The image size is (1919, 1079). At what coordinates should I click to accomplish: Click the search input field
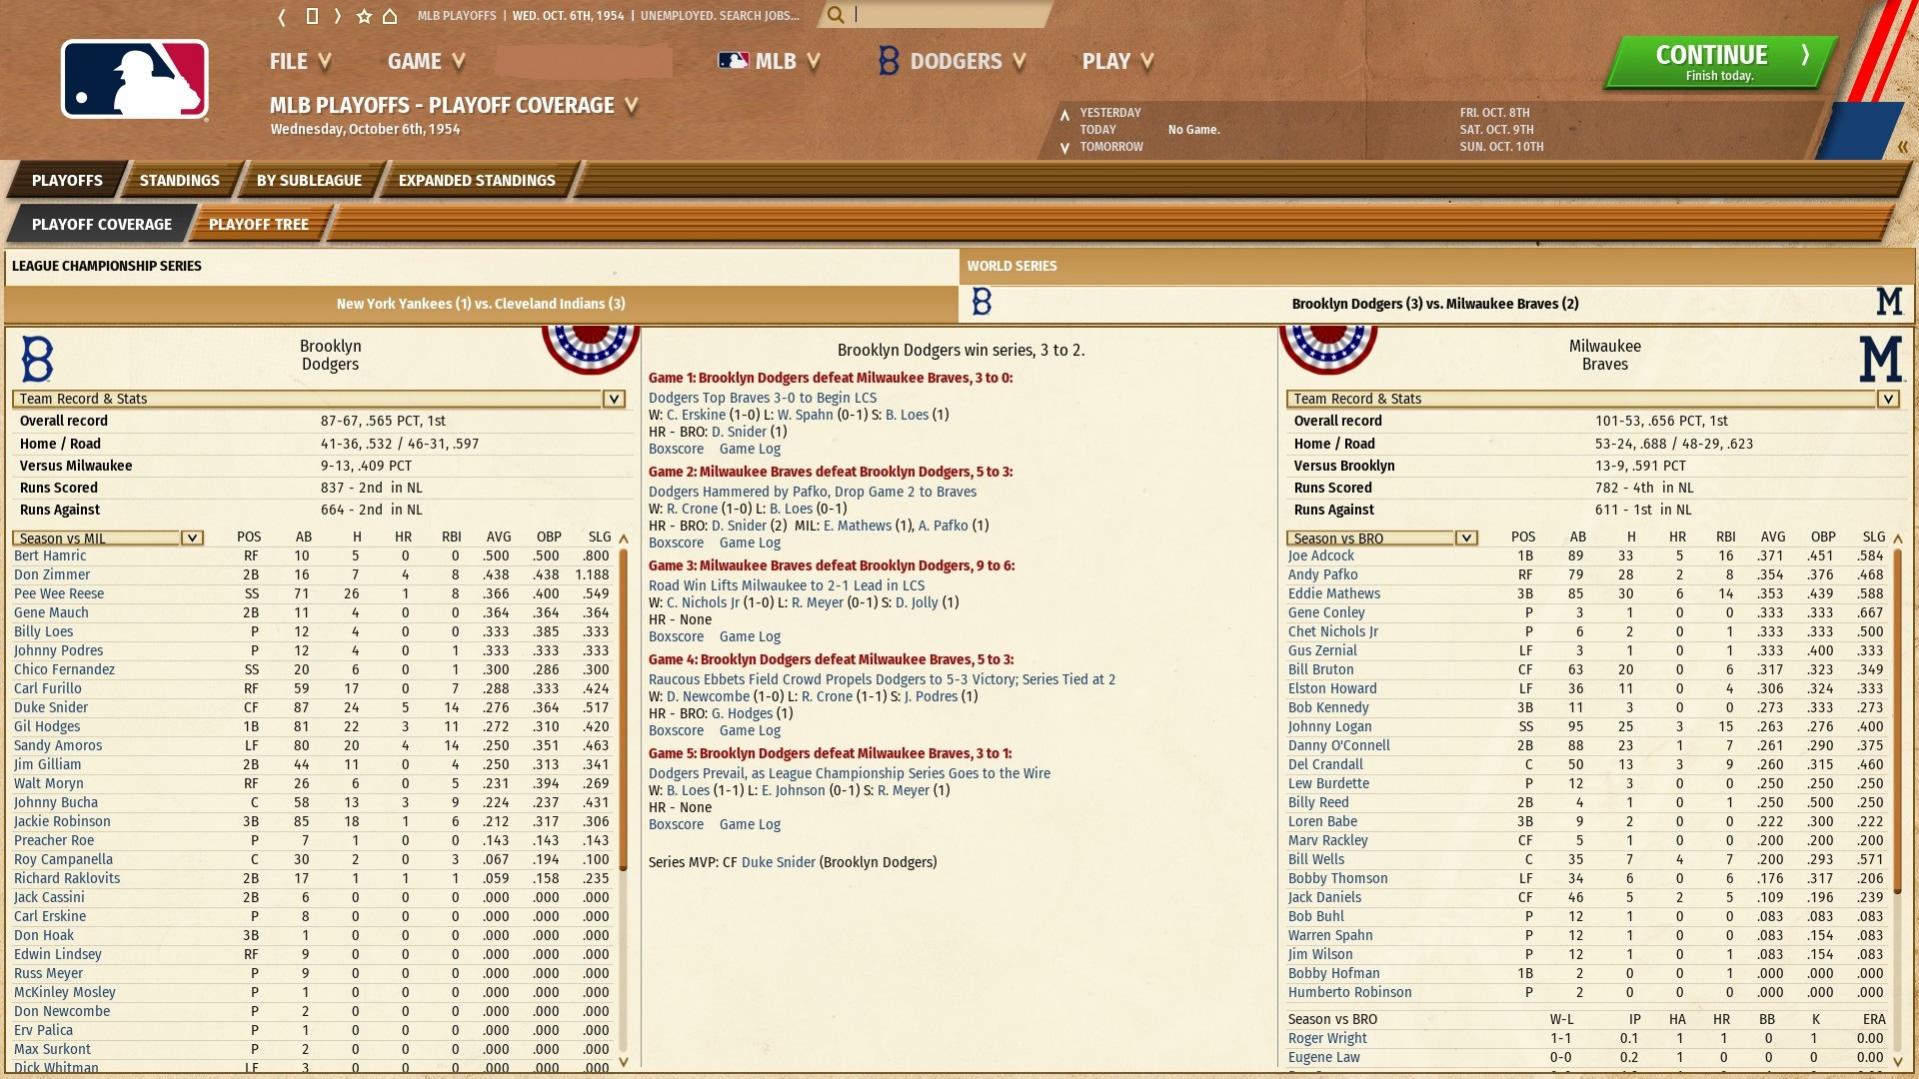pos(950,15)
